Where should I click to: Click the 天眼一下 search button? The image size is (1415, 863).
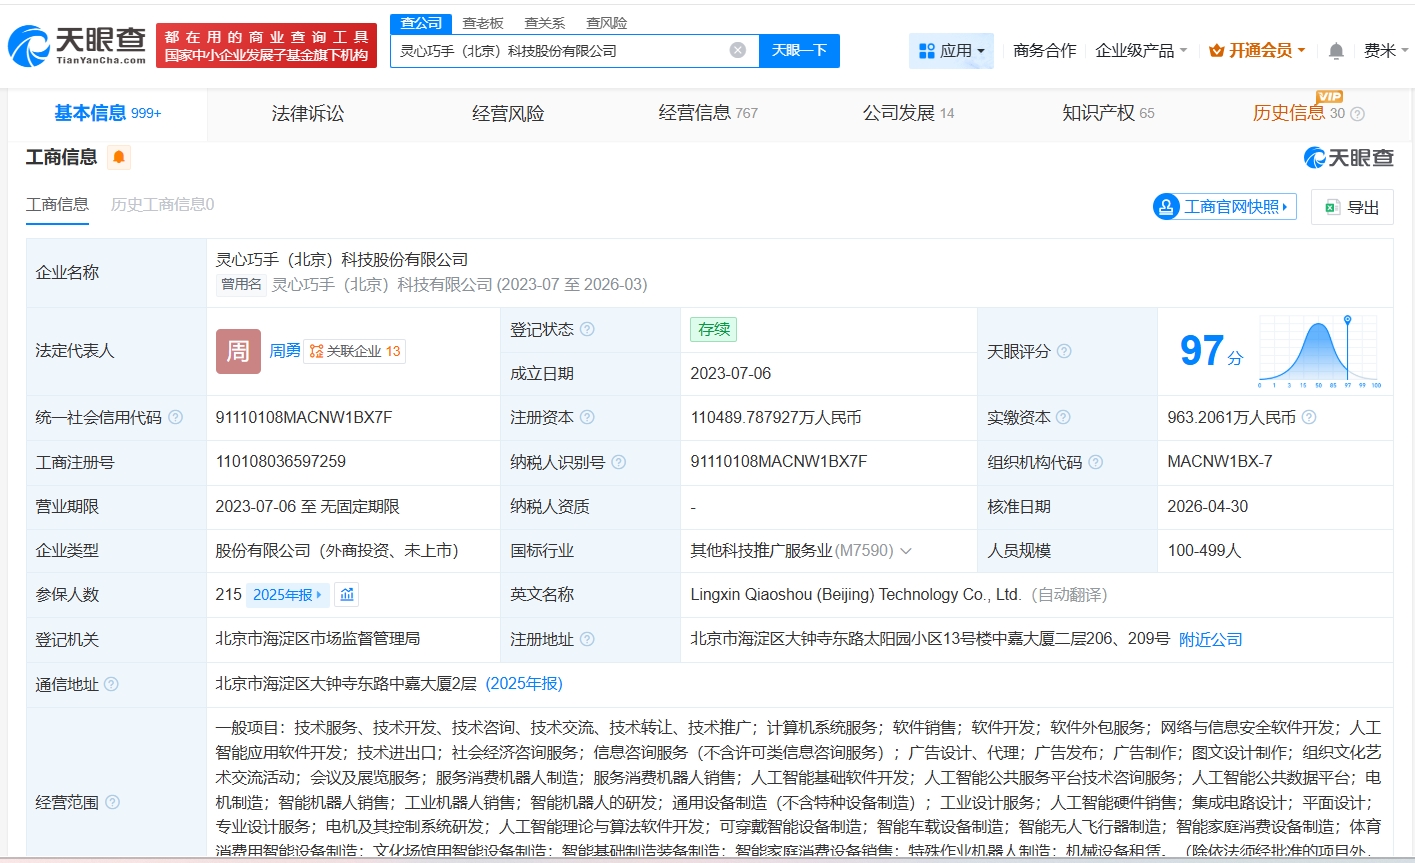[x=799, y=50]
